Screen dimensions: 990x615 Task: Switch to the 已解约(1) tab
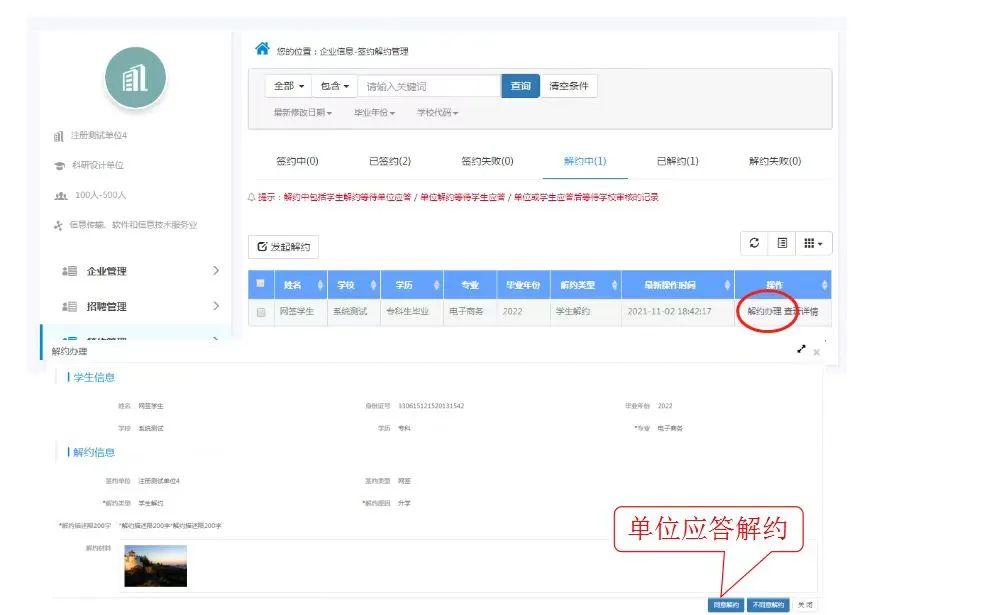pyautogui.click(x=677, y=161)
